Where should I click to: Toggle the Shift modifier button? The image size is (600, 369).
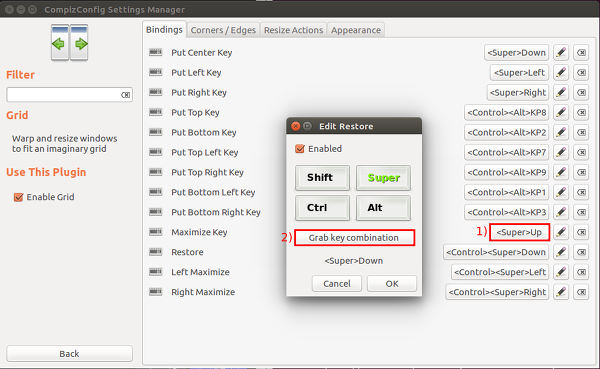click(322, 178)
